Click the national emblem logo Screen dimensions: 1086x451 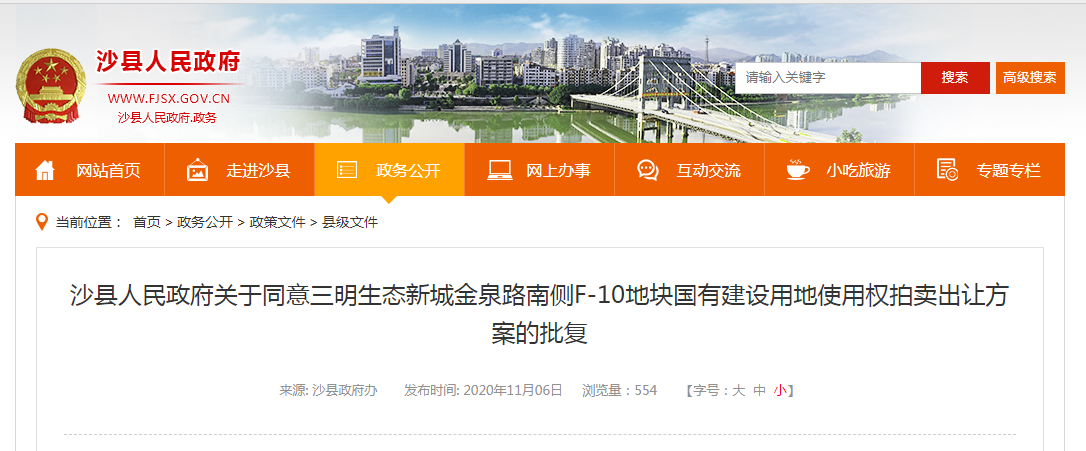pos(50,86)
